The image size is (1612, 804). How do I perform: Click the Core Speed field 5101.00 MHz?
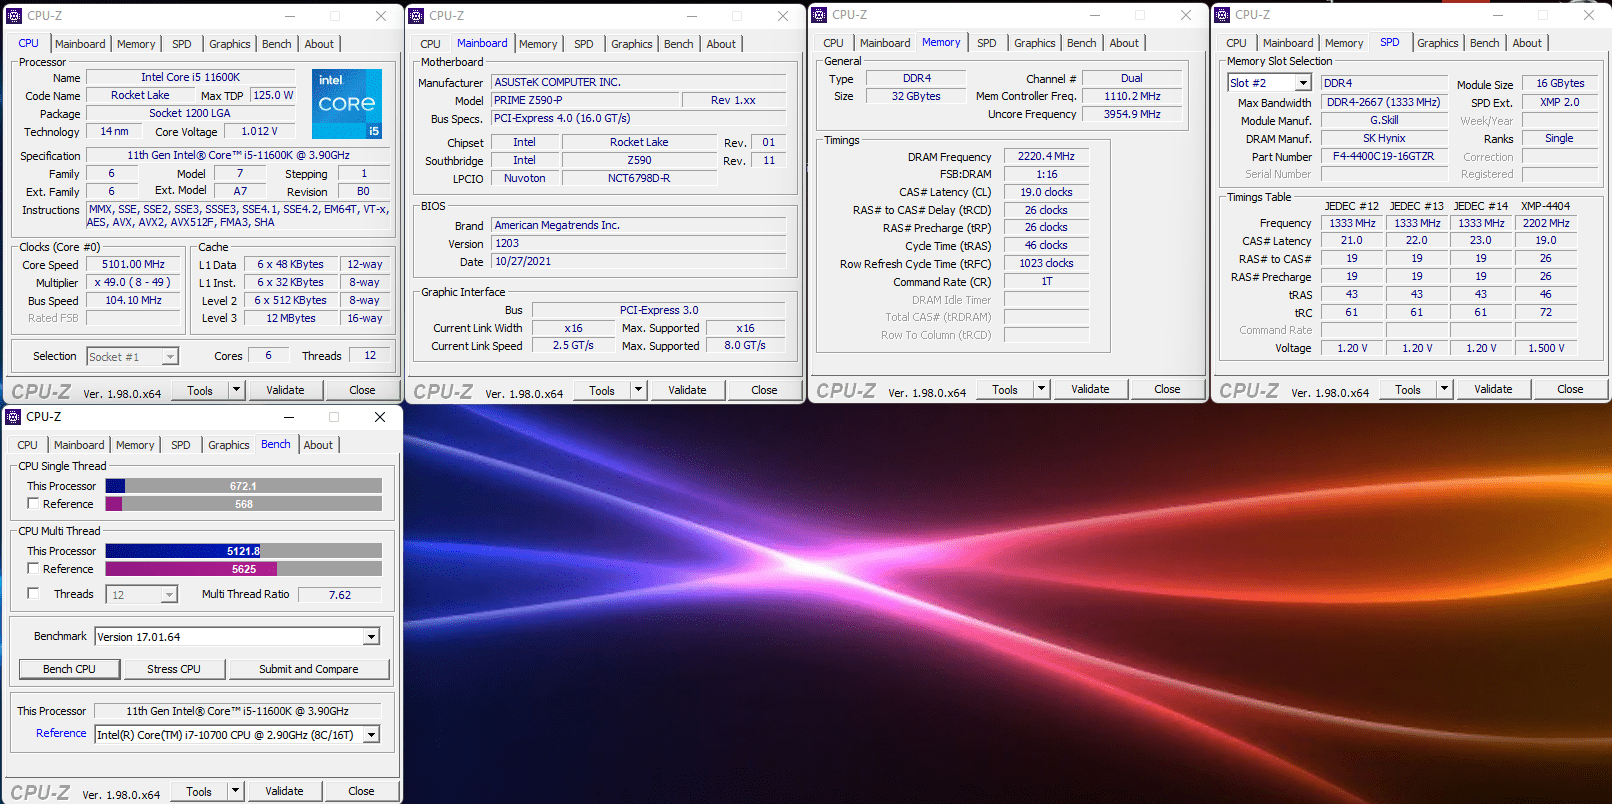(133, 265)
